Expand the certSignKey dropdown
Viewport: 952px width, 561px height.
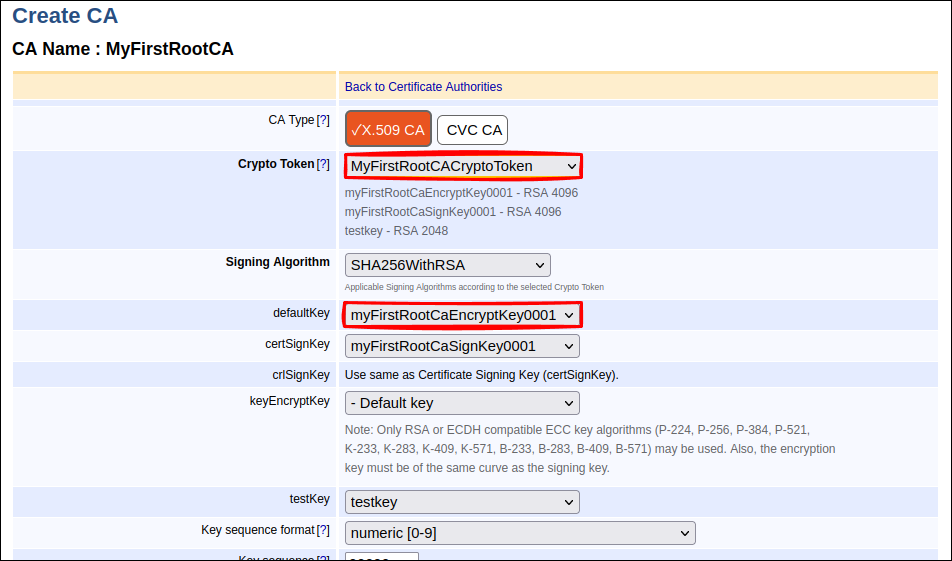coord(462,346)
